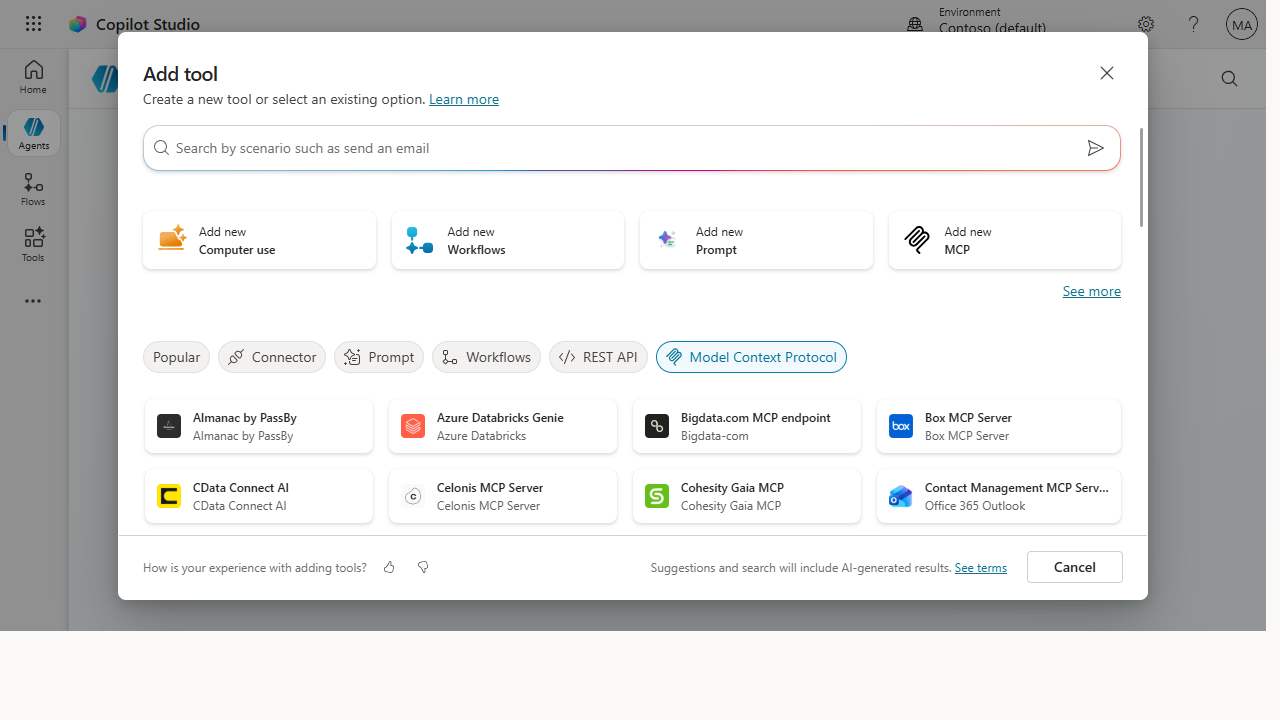Click the Celonis MCP Server logo

pos(413,496)
